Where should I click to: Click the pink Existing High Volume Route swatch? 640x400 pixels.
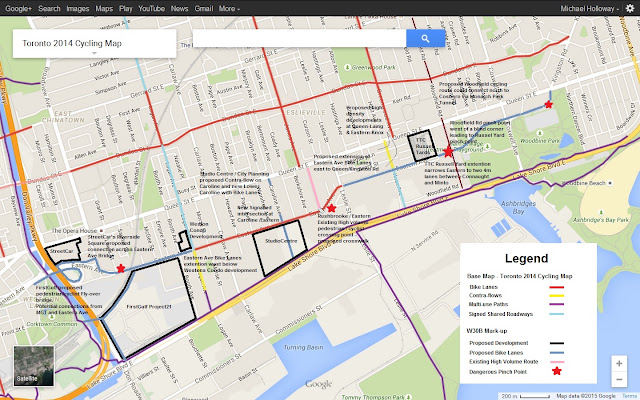[556, 362]
